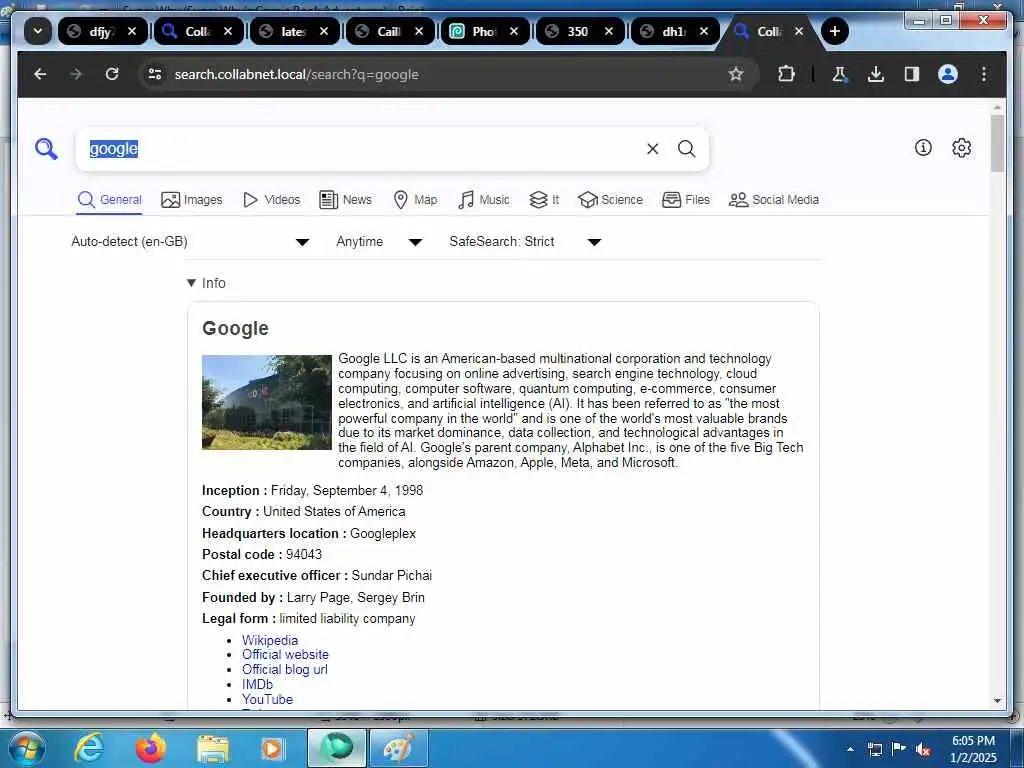1024x768 pixels.
Task: Close the 'dfjy' tab
Action: 132,31
